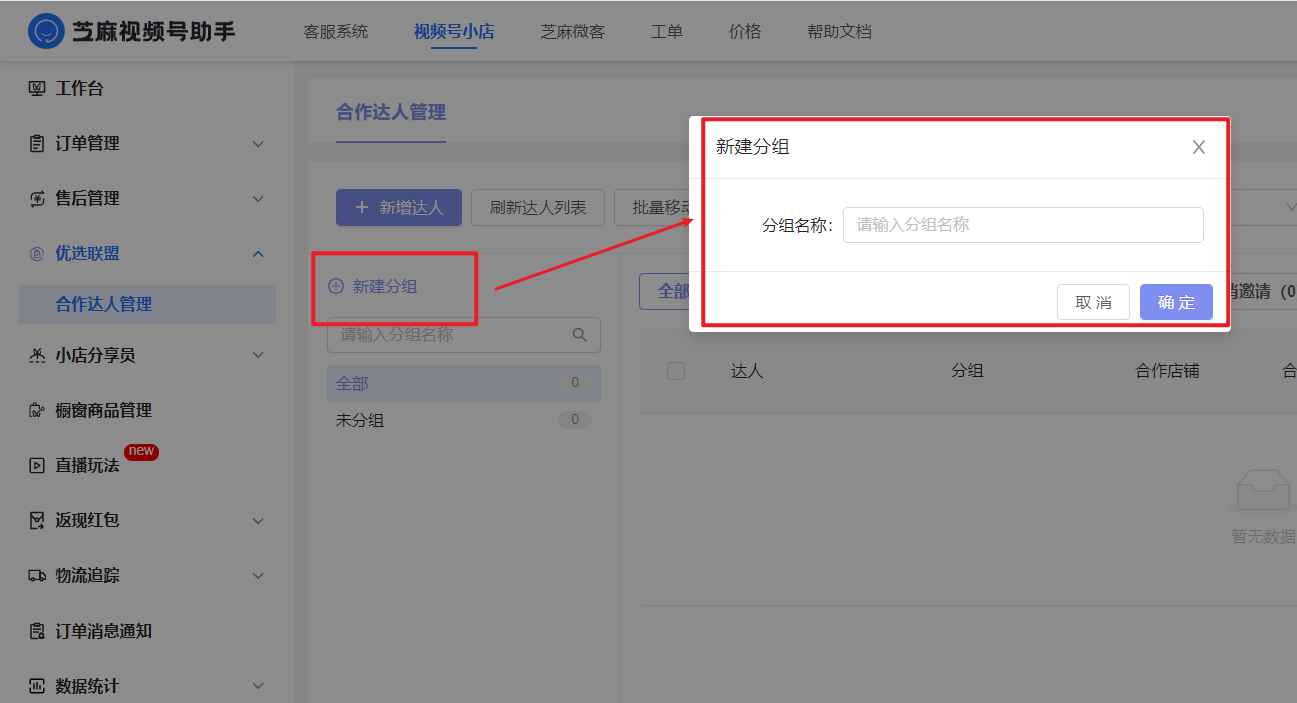Click the new badge on 直播玩法
This screenshot has height=703, width=1297.
pyautogui.click(x=141, y=451)
